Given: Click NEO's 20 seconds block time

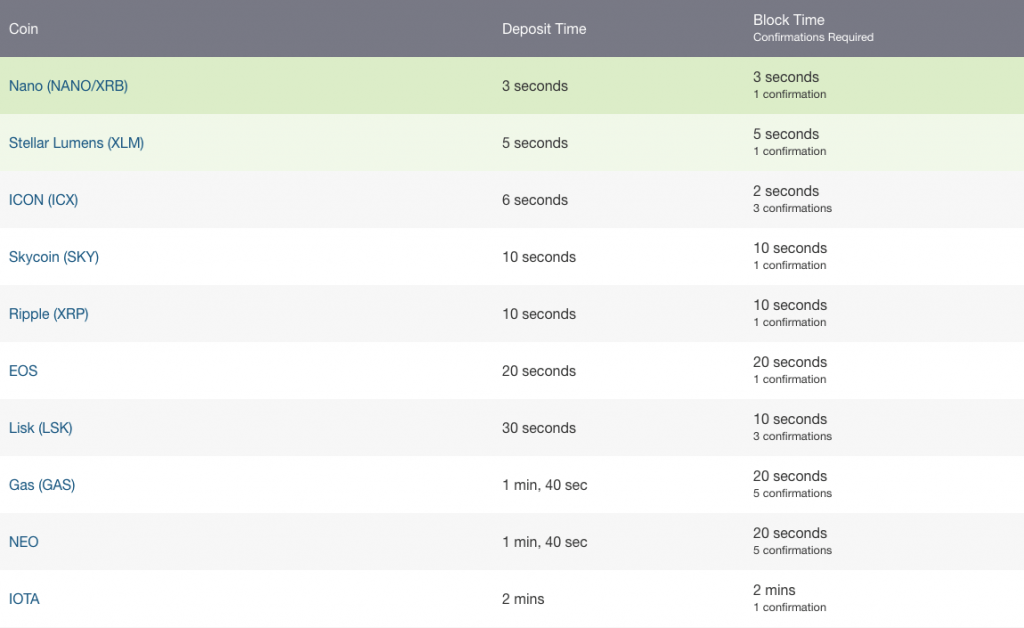Looking at the screenshot, I should (x=790, y=533).
